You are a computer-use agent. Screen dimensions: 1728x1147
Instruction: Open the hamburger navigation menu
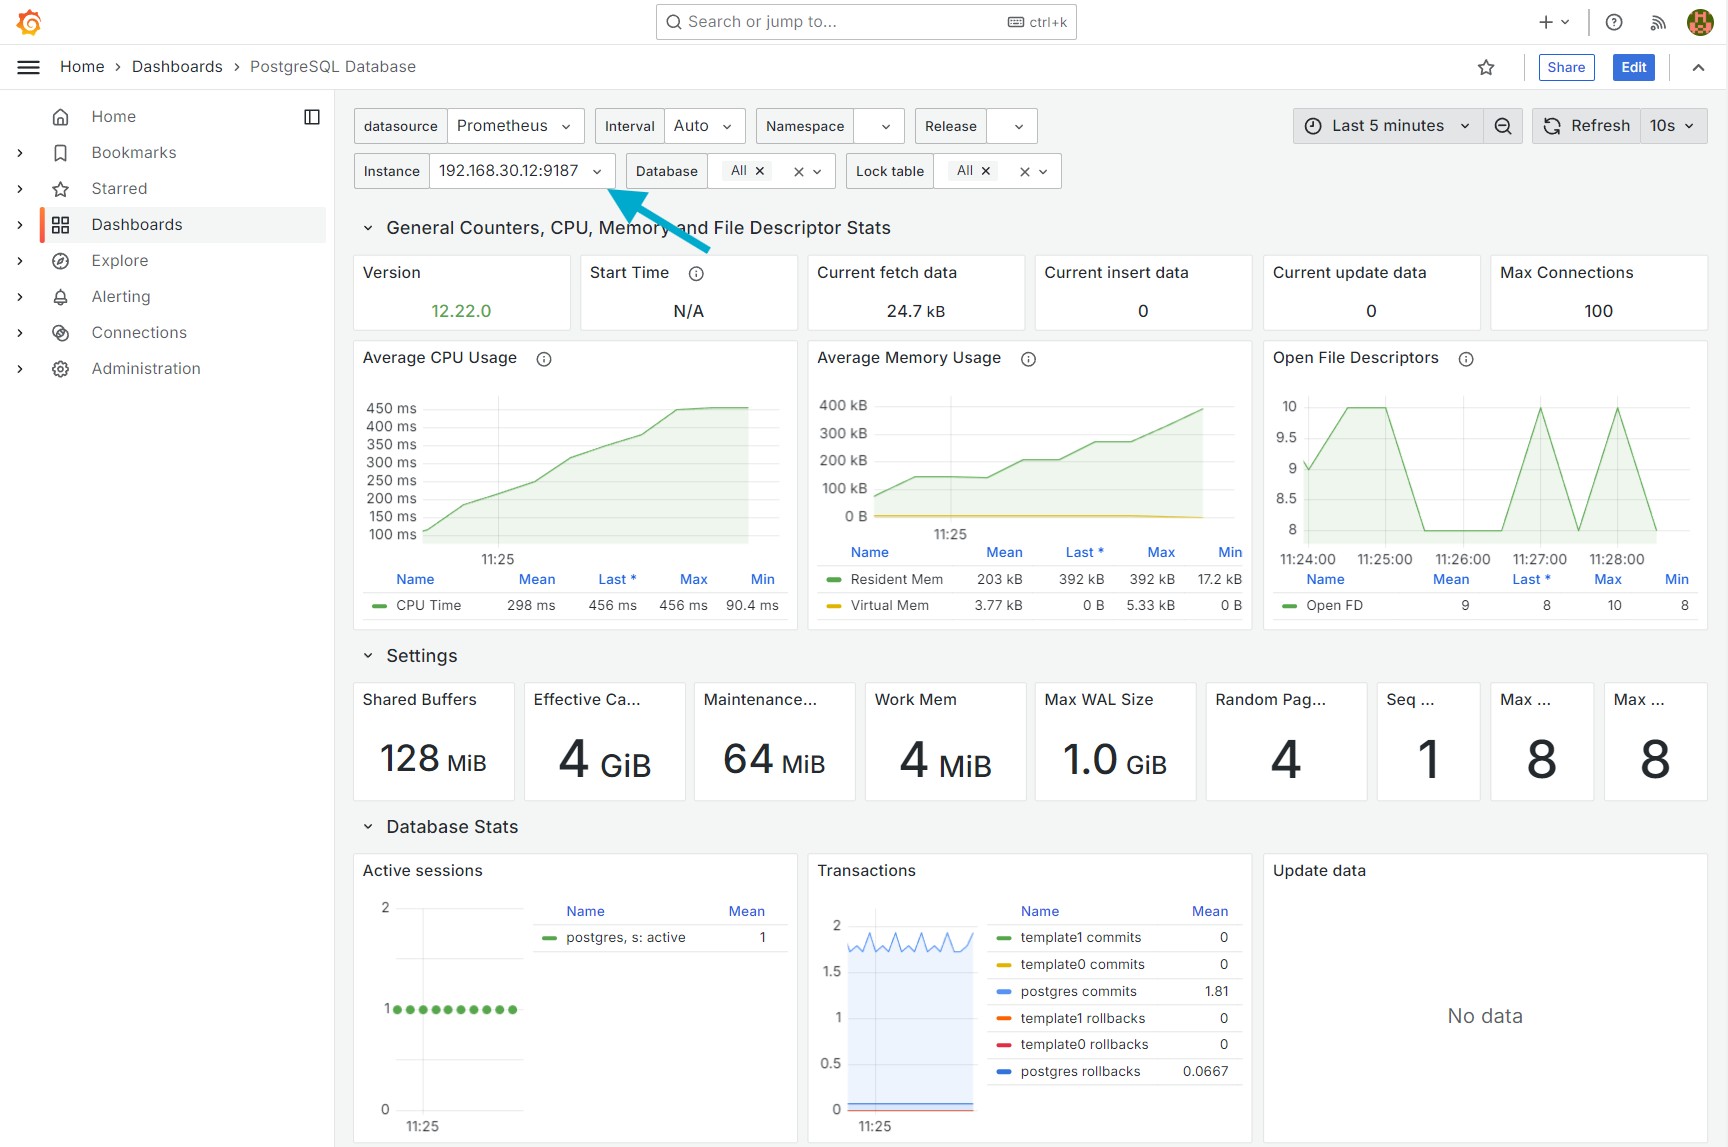[x=29, y=67]
